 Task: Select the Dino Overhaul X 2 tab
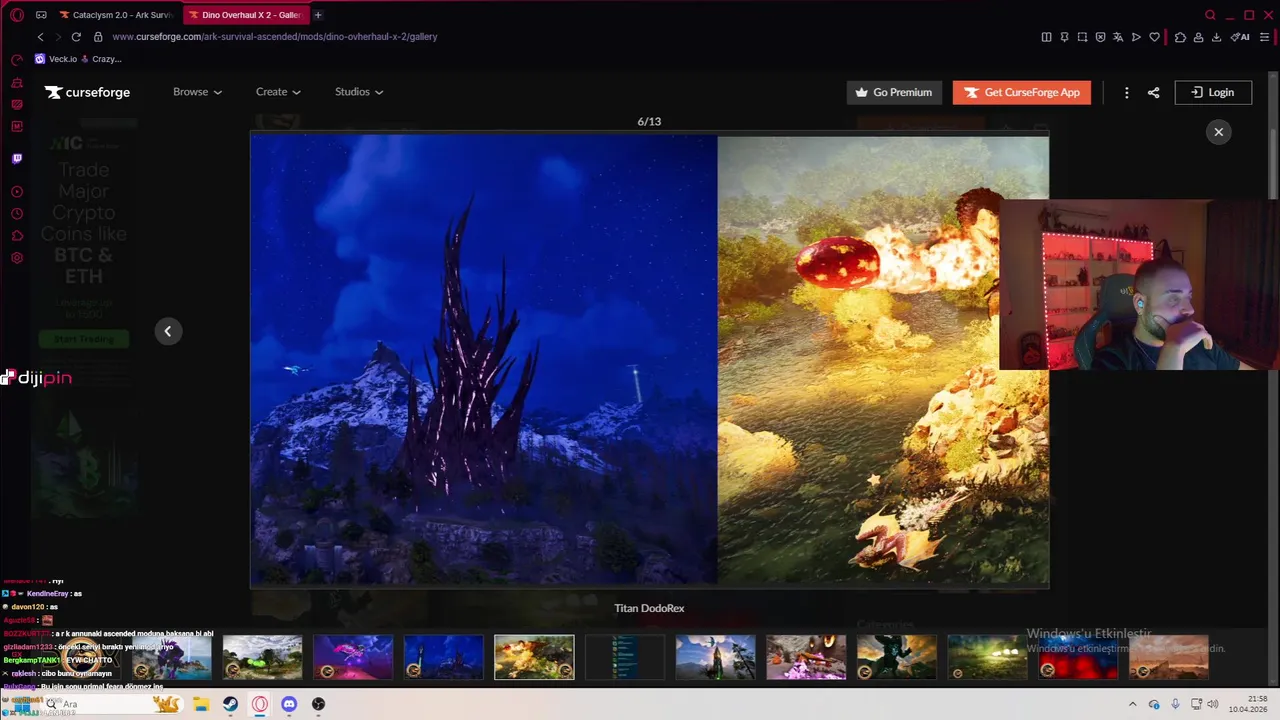point(244,15)
